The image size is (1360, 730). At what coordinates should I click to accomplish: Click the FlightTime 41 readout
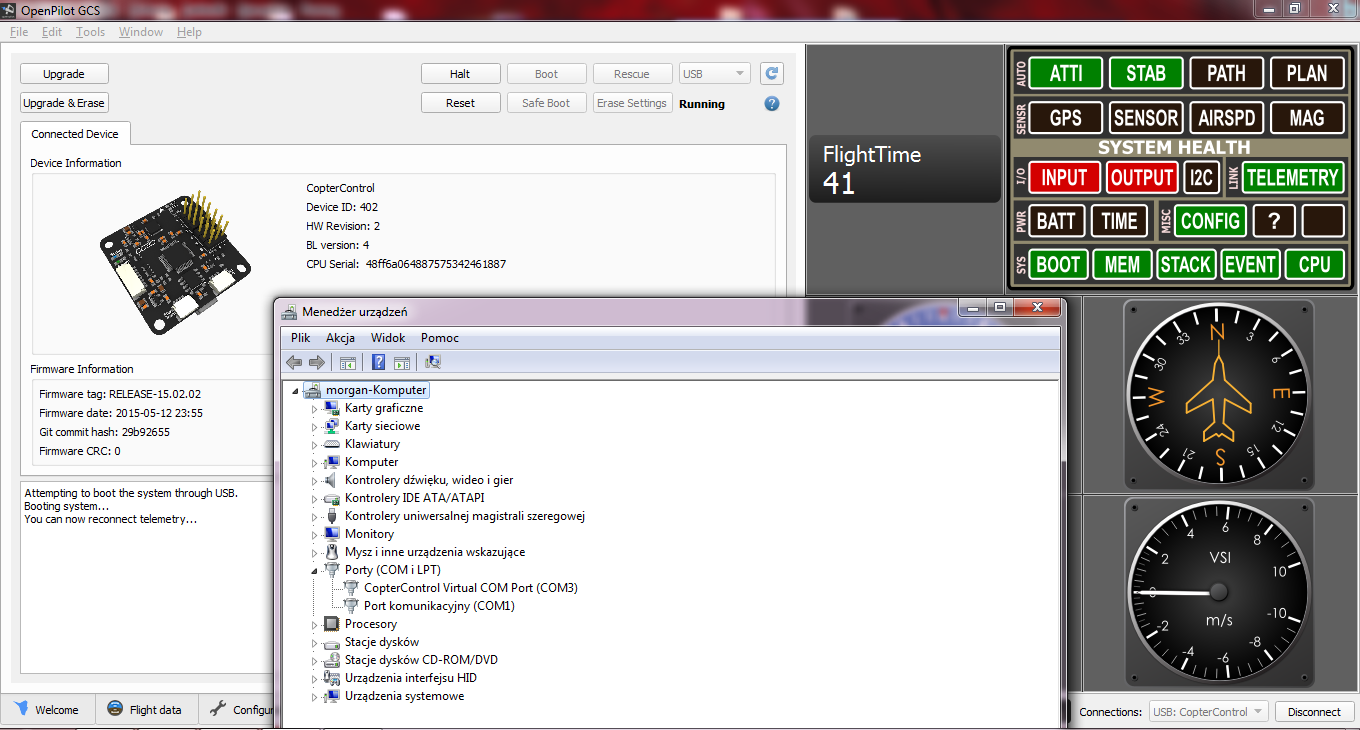904,169
